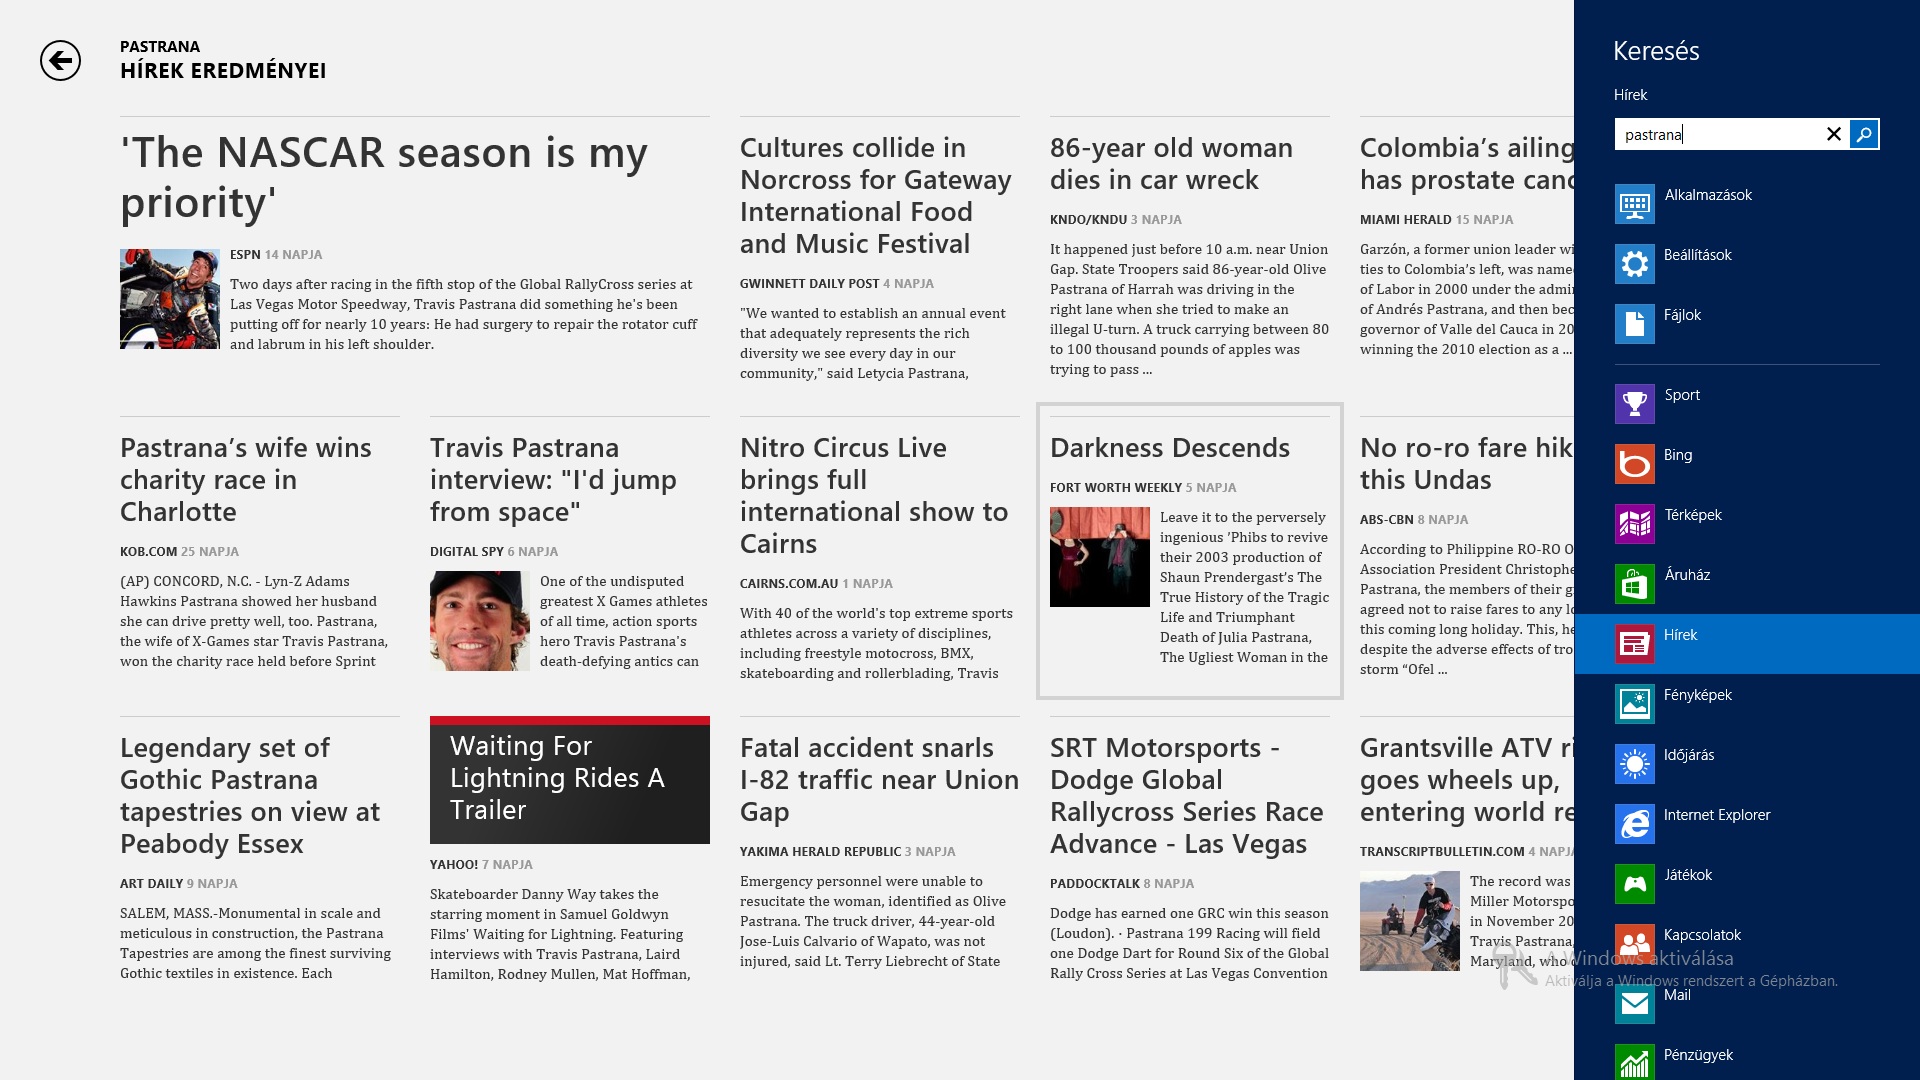Choose the Fényképek photos icon
Screen dimensions: 1920x1080
1634,704
